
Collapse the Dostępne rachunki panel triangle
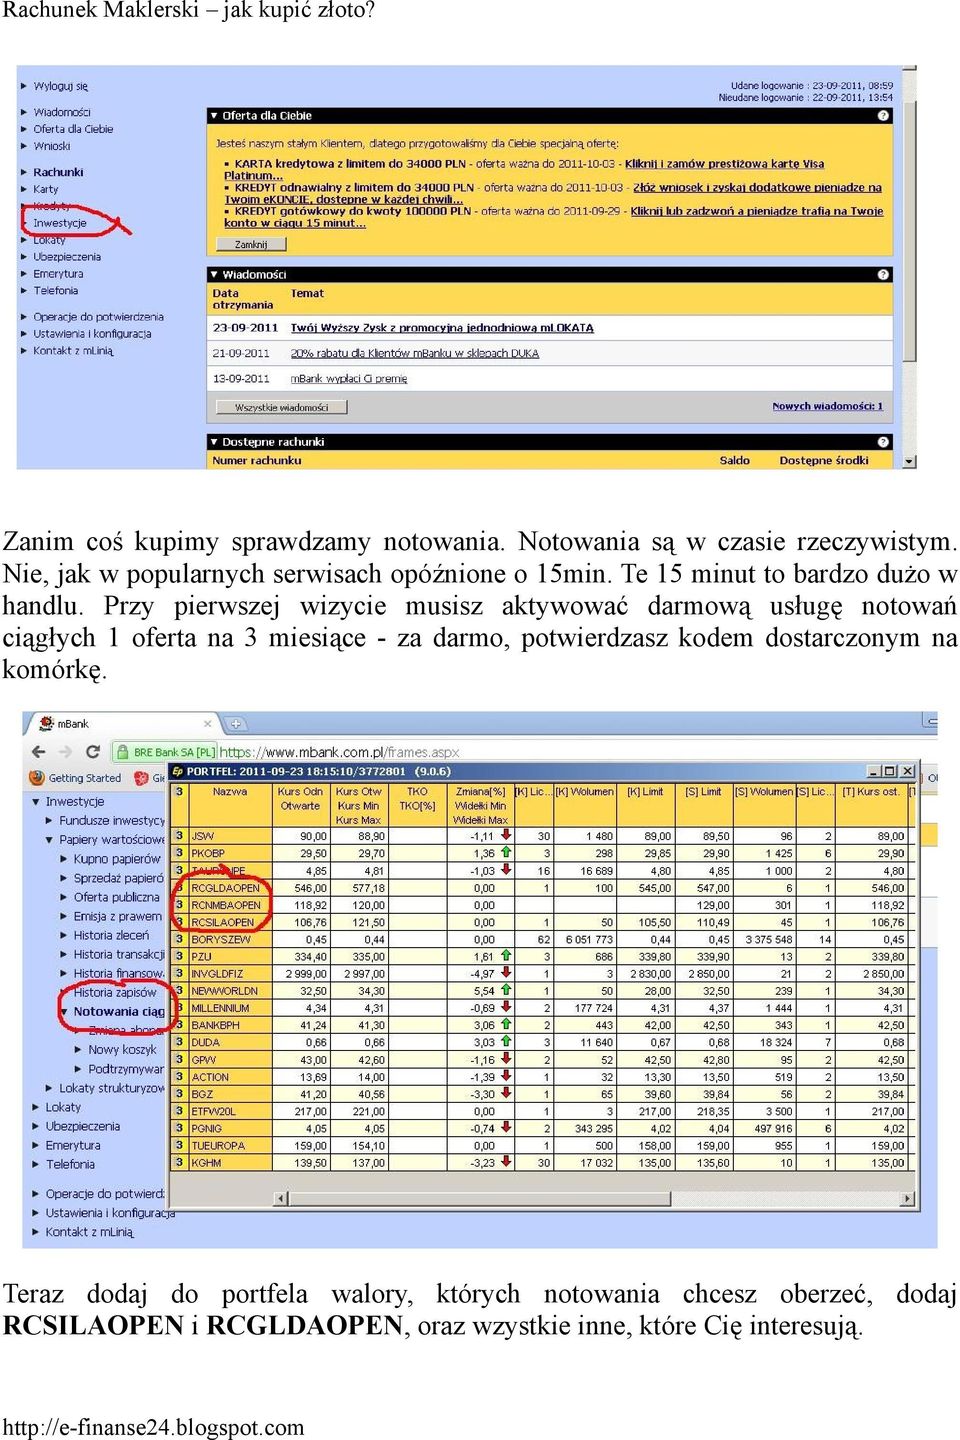click(214, 441)
